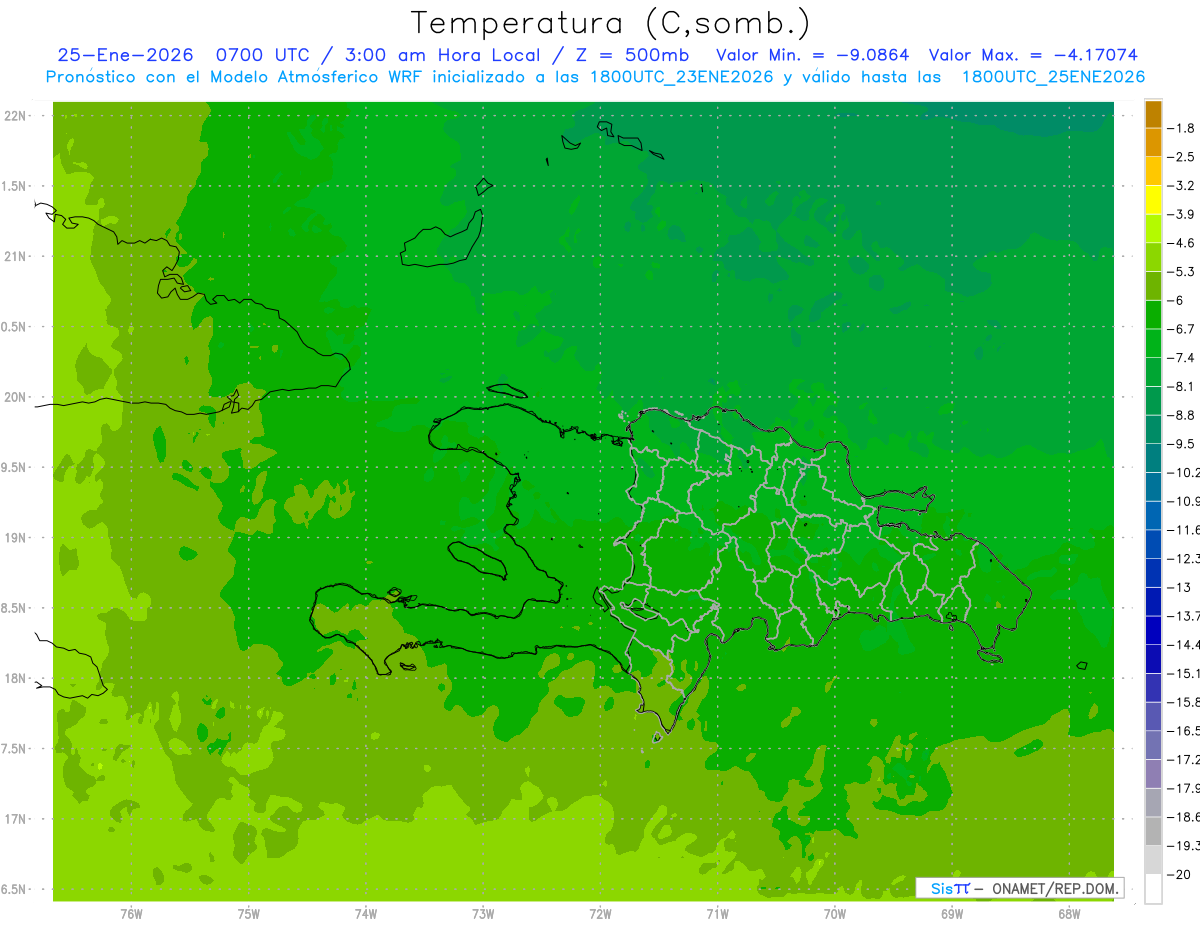Screen dimensions: 1200x927
Task: Click the '72W' longitude axis label
Action: click(x=600, y=914)
